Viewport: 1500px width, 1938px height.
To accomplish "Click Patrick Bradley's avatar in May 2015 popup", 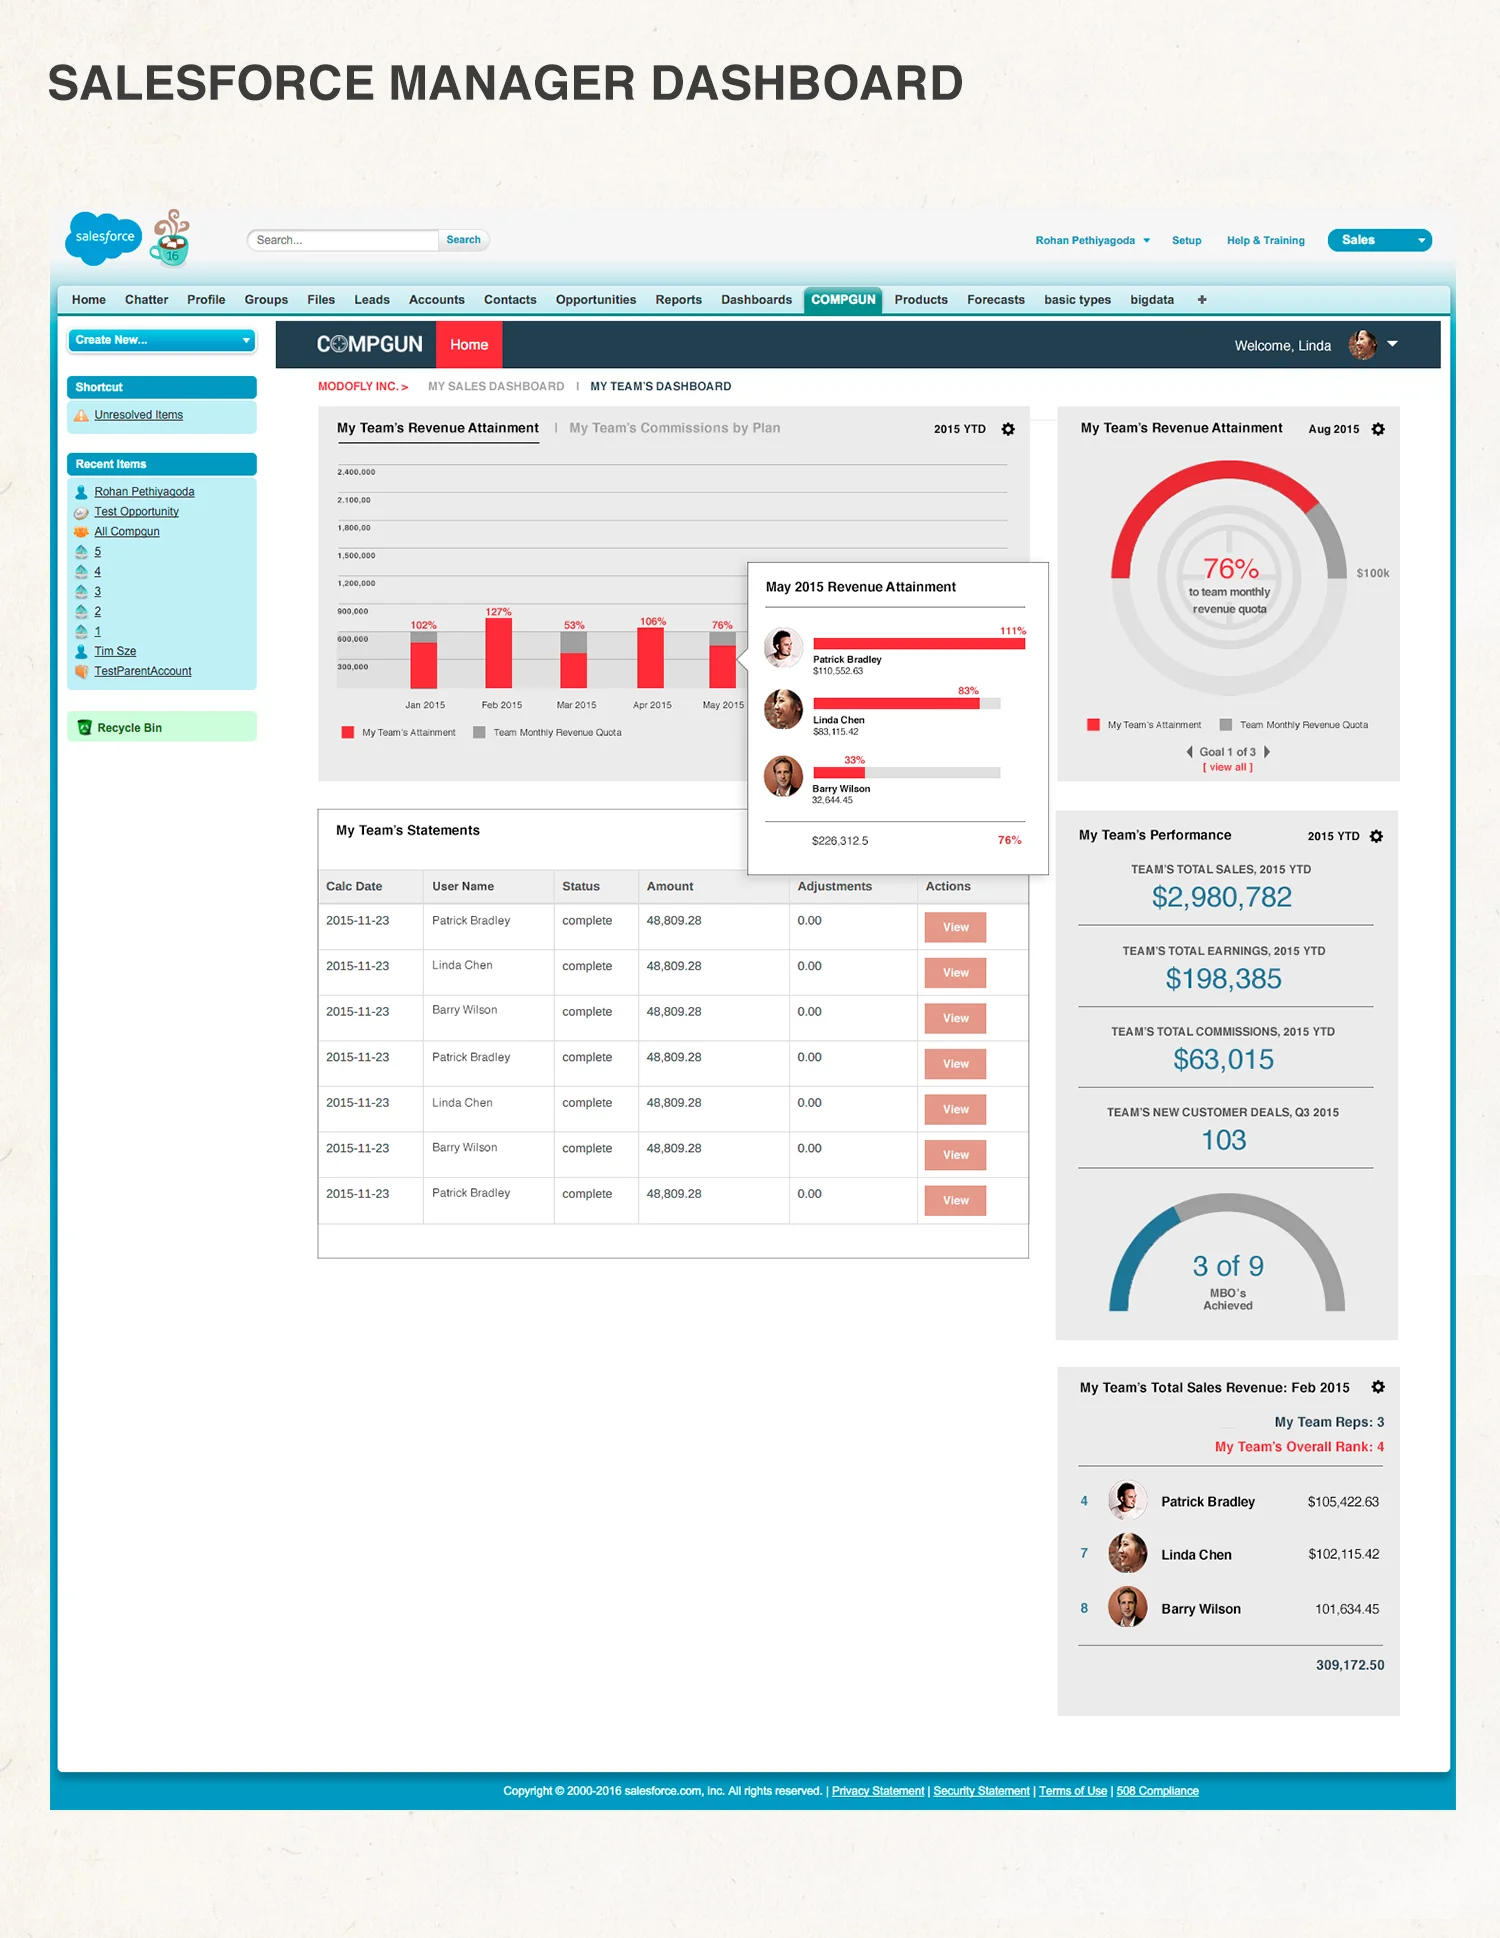I will (784, 648).
